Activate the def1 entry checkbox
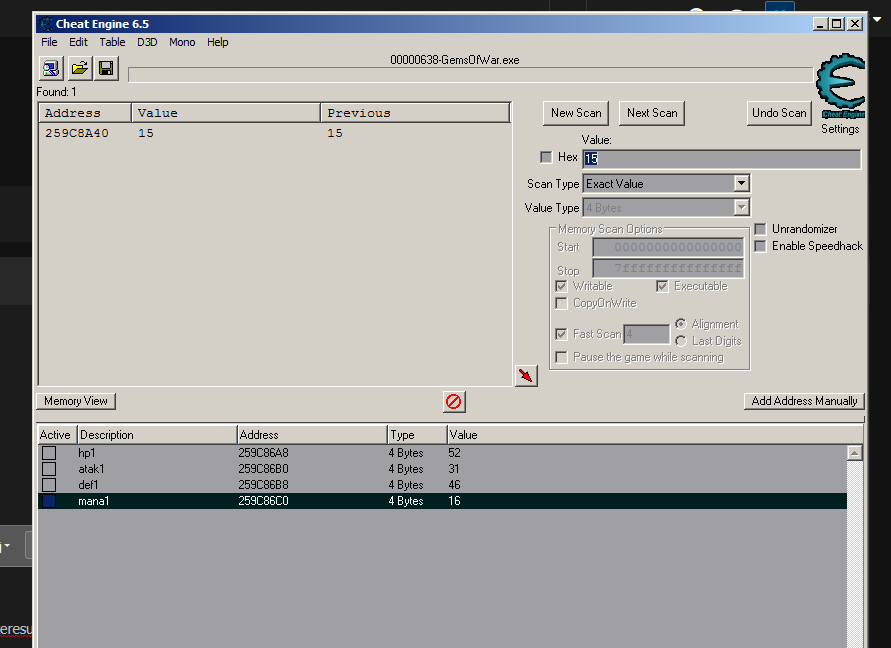The width and height of the screenshot is (891, 648). (x=49, y=485)
